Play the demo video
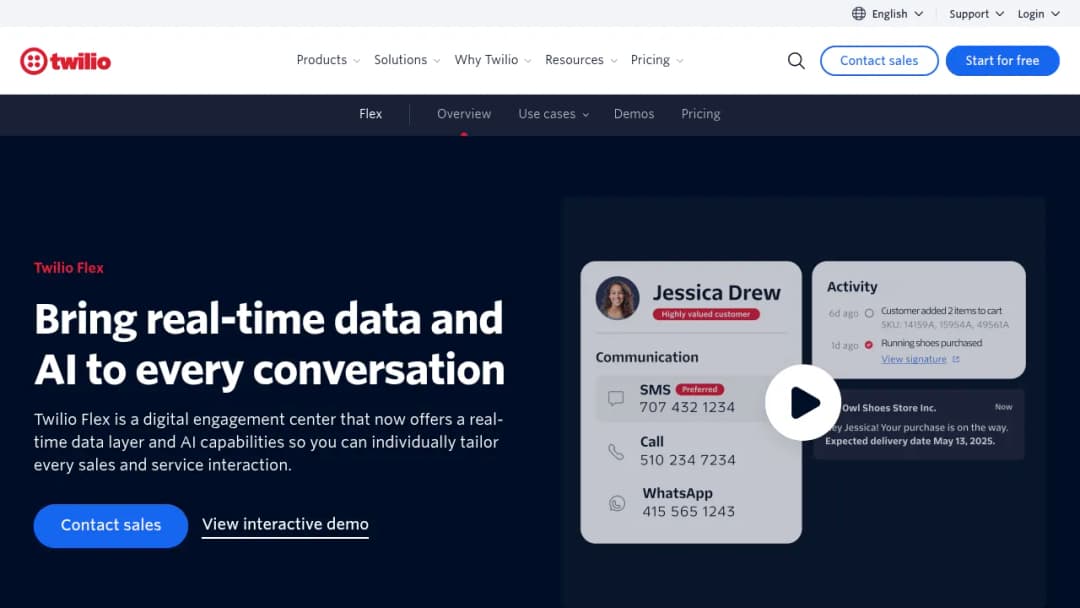Viewport: 1080px width, 608px height. (x=803, y=403)
